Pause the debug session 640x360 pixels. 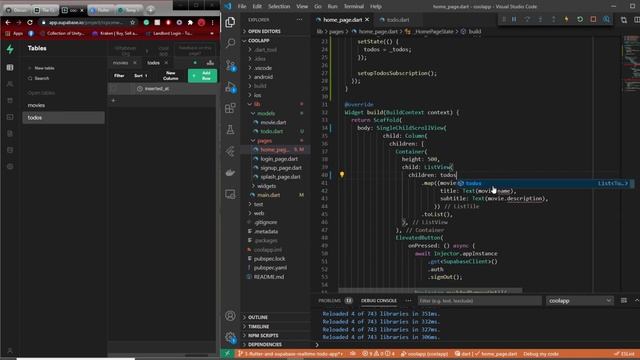(514, 19)
